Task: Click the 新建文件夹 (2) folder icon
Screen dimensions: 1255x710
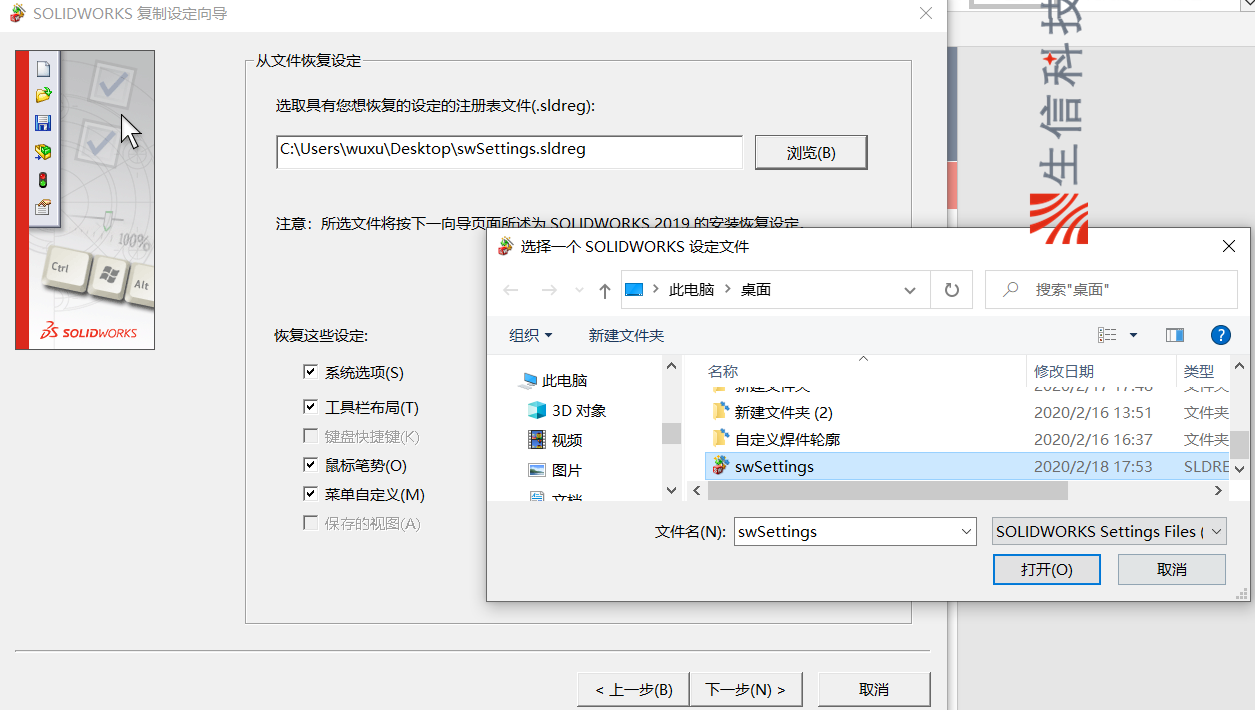Action: (x=720, y=411)
